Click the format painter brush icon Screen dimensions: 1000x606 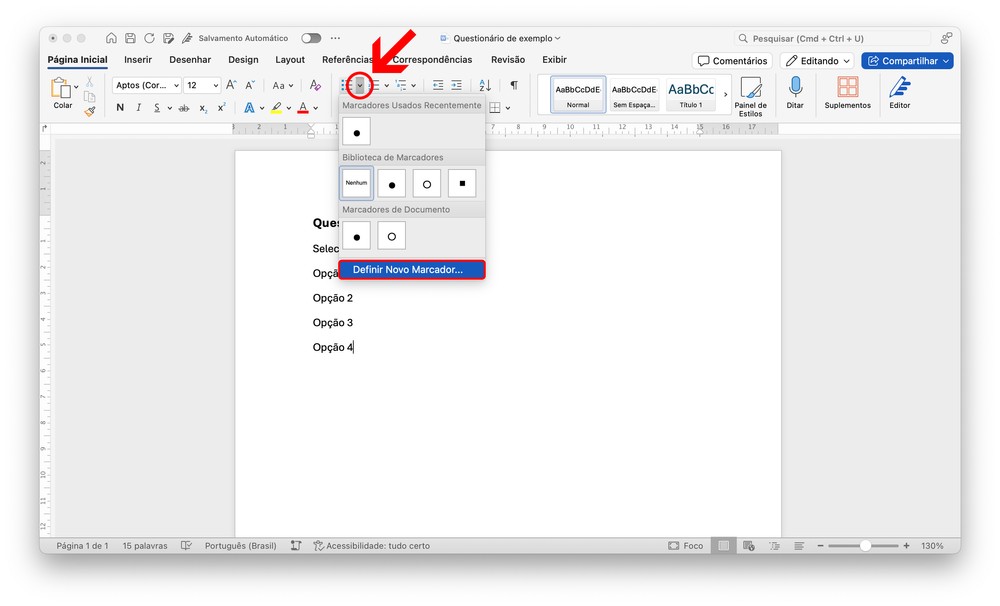(90, 111)
